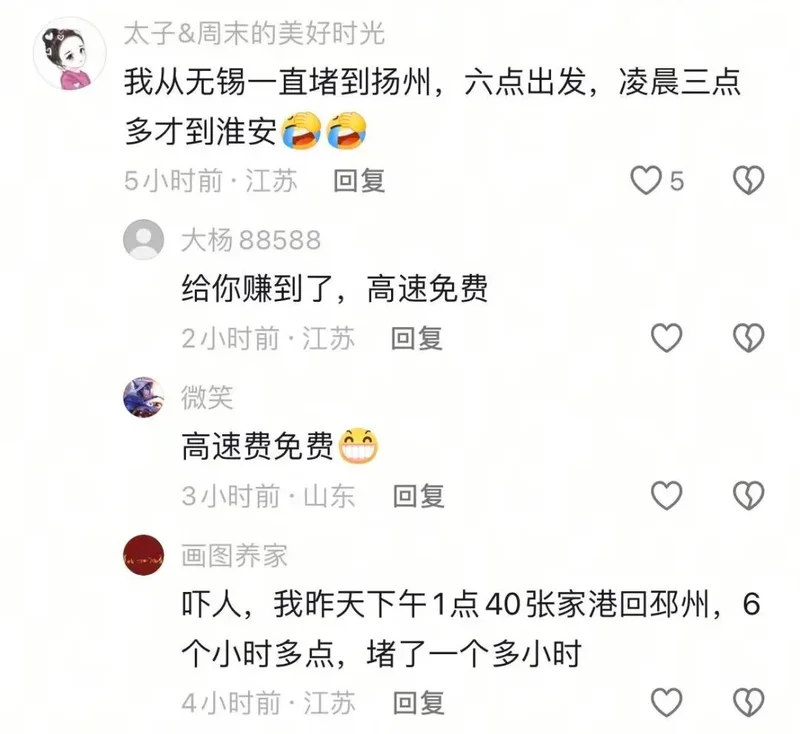Open 画图养家's dark red avatar
The height and width of the screenshot is (734, 800).
pos(143,555)
